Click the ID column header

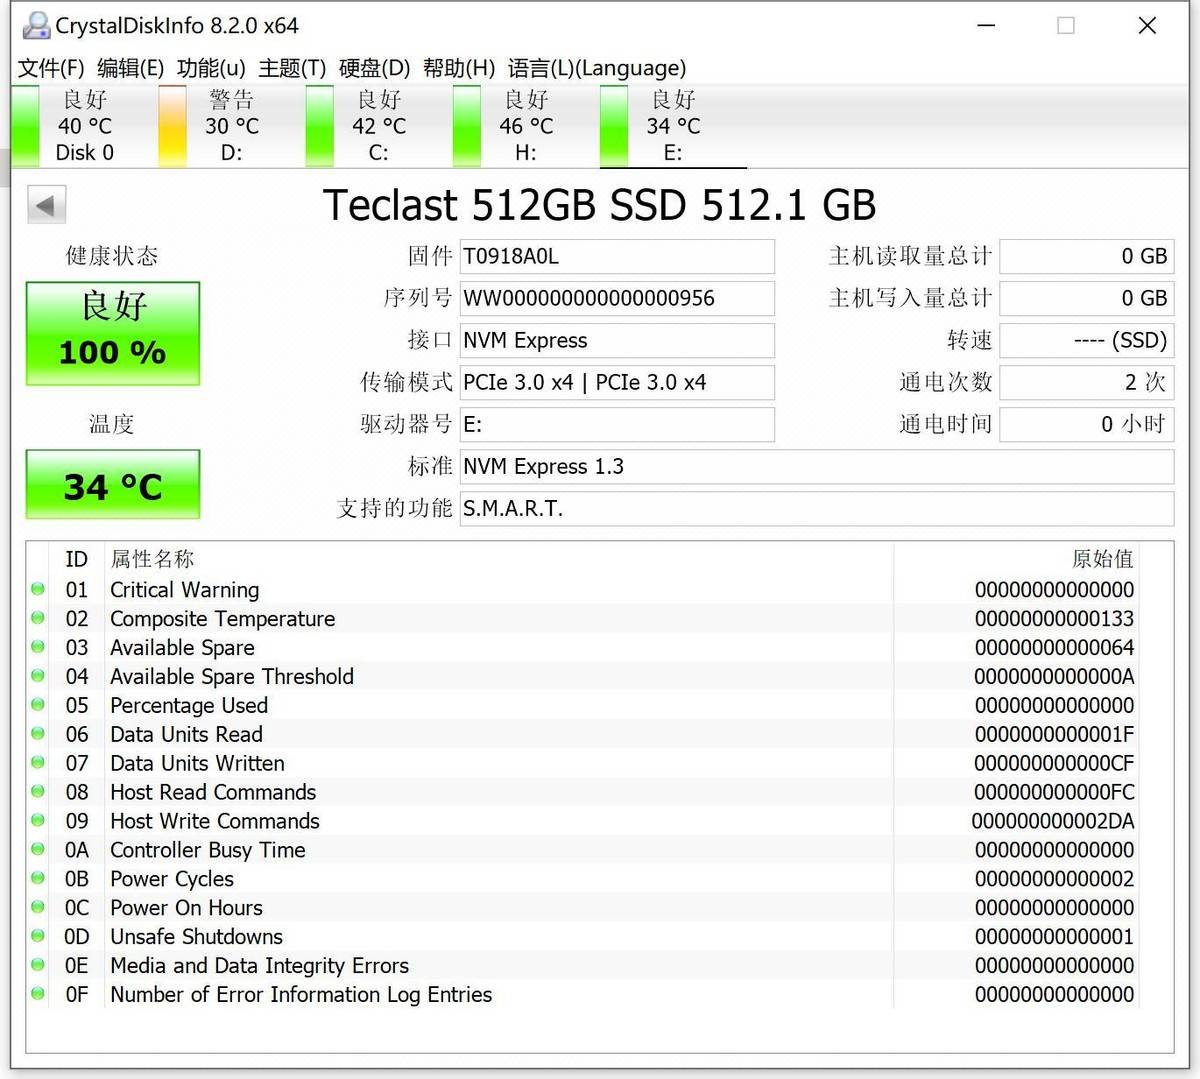click(x=76, y=559)
